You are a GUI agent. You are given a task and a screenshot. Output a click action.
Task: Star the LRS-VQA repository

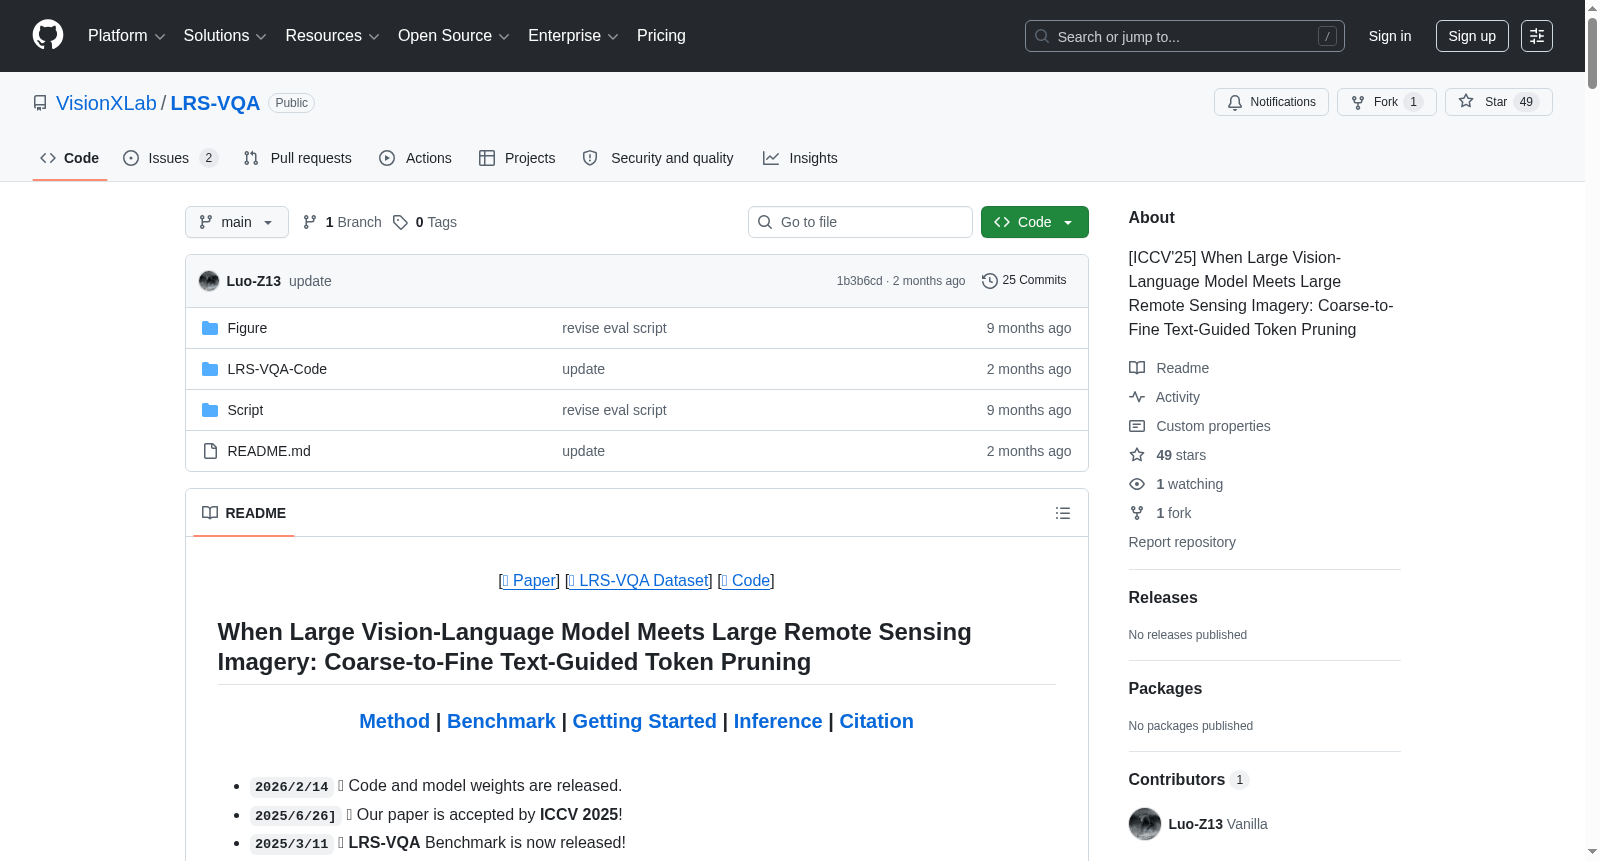1498,102
